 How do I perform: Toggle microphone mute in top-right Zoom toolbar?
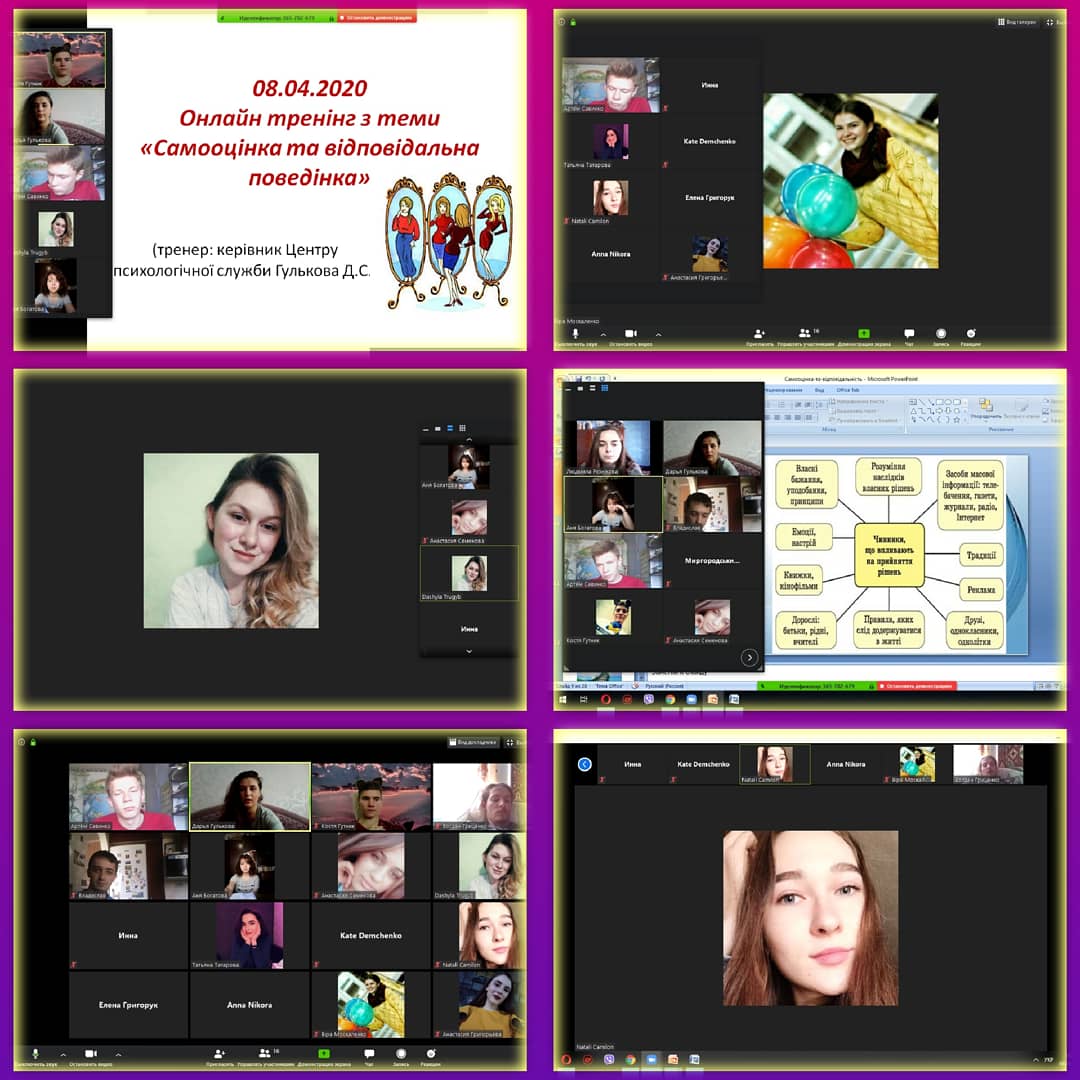575,334
